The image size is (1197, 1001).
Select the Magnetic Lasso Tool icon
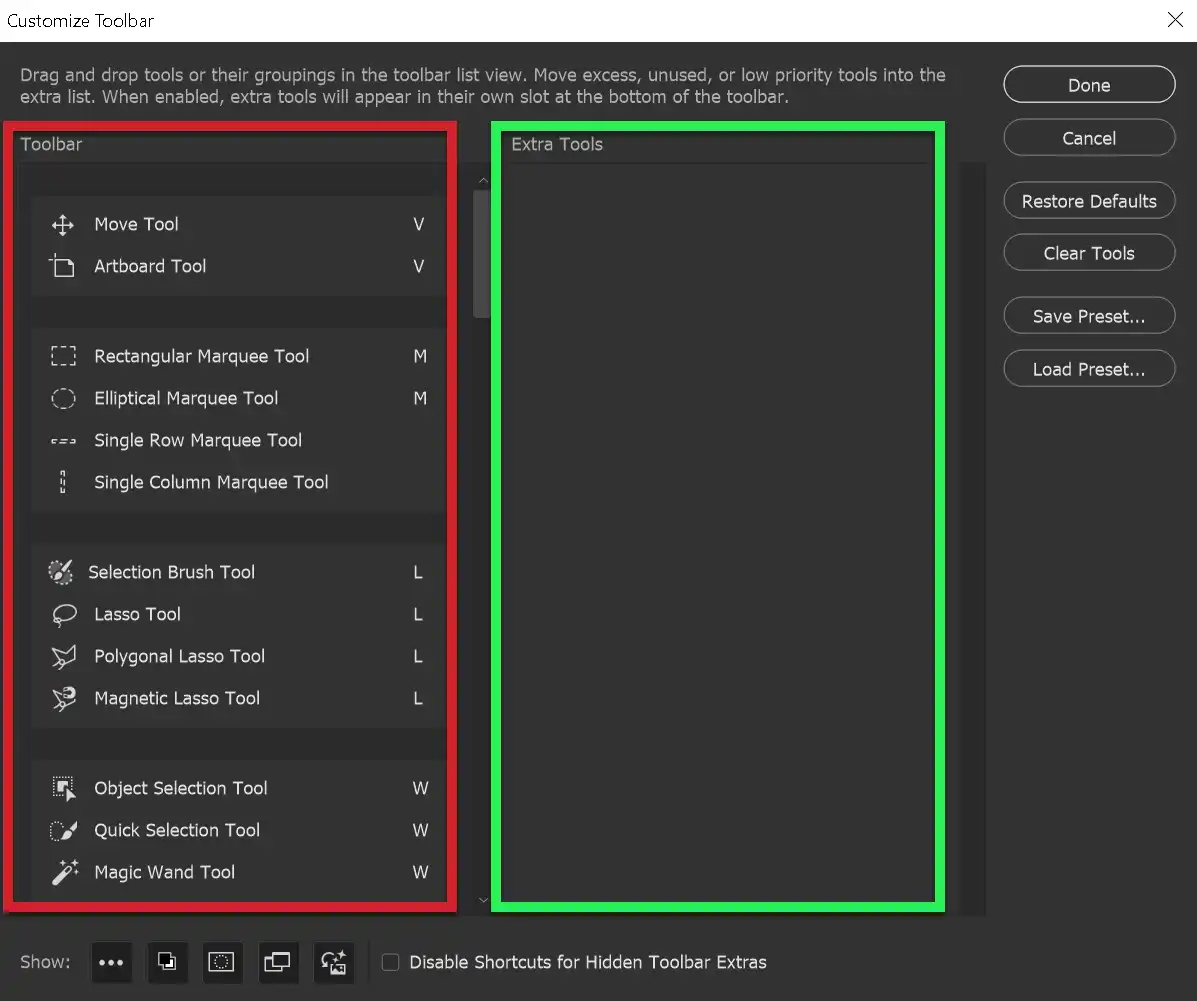[63, 698]
